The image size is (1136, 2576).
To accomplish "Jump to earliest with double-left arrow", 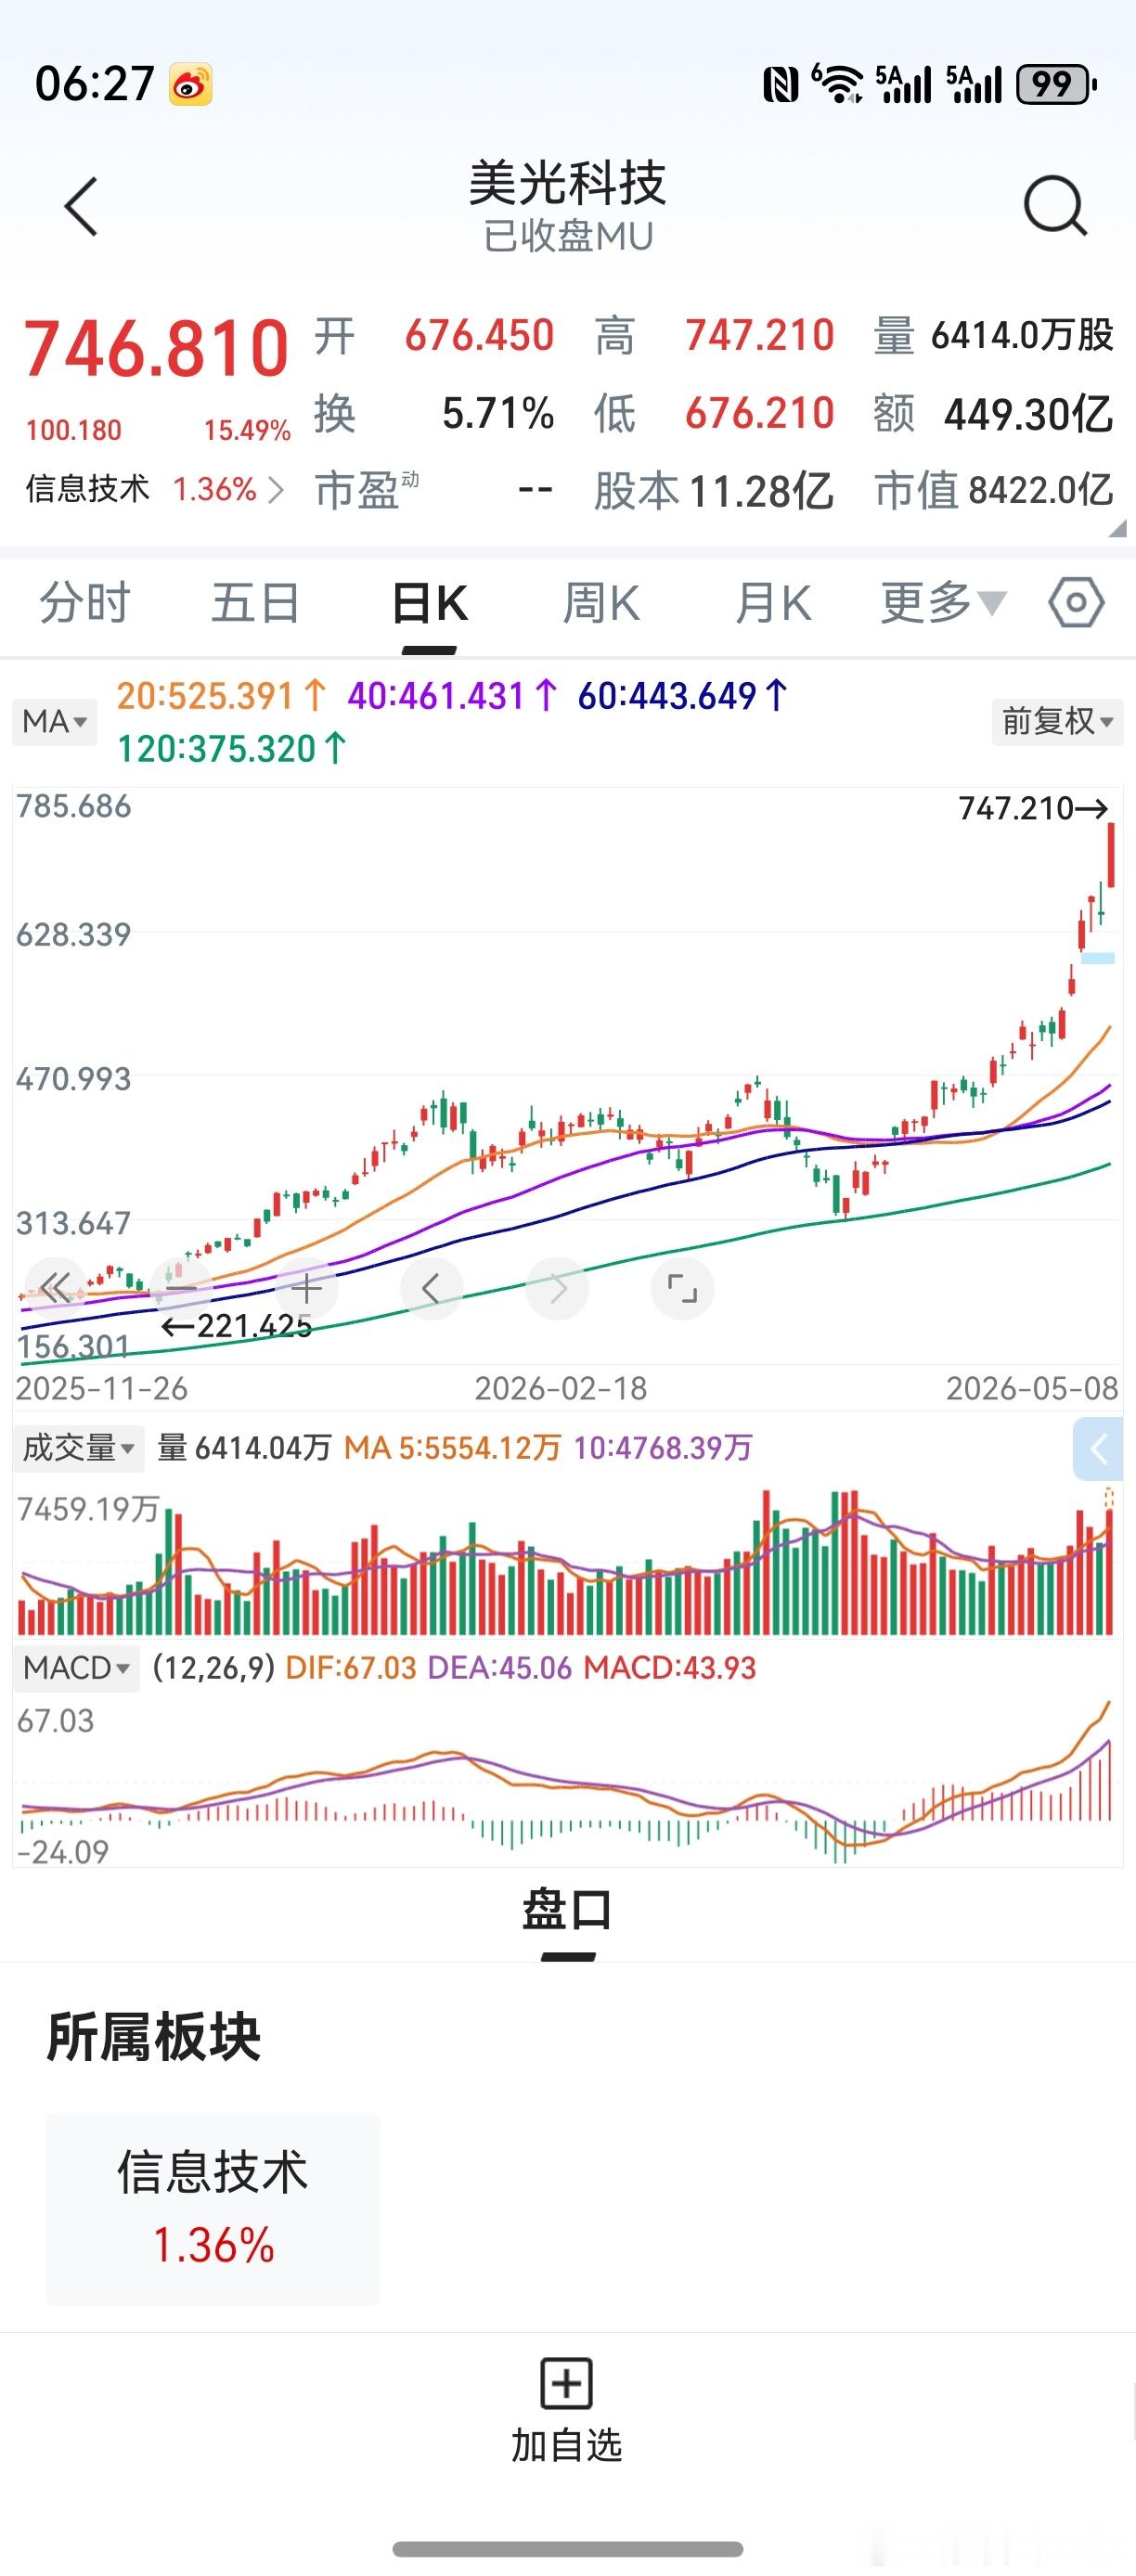I will (55, 1288).
